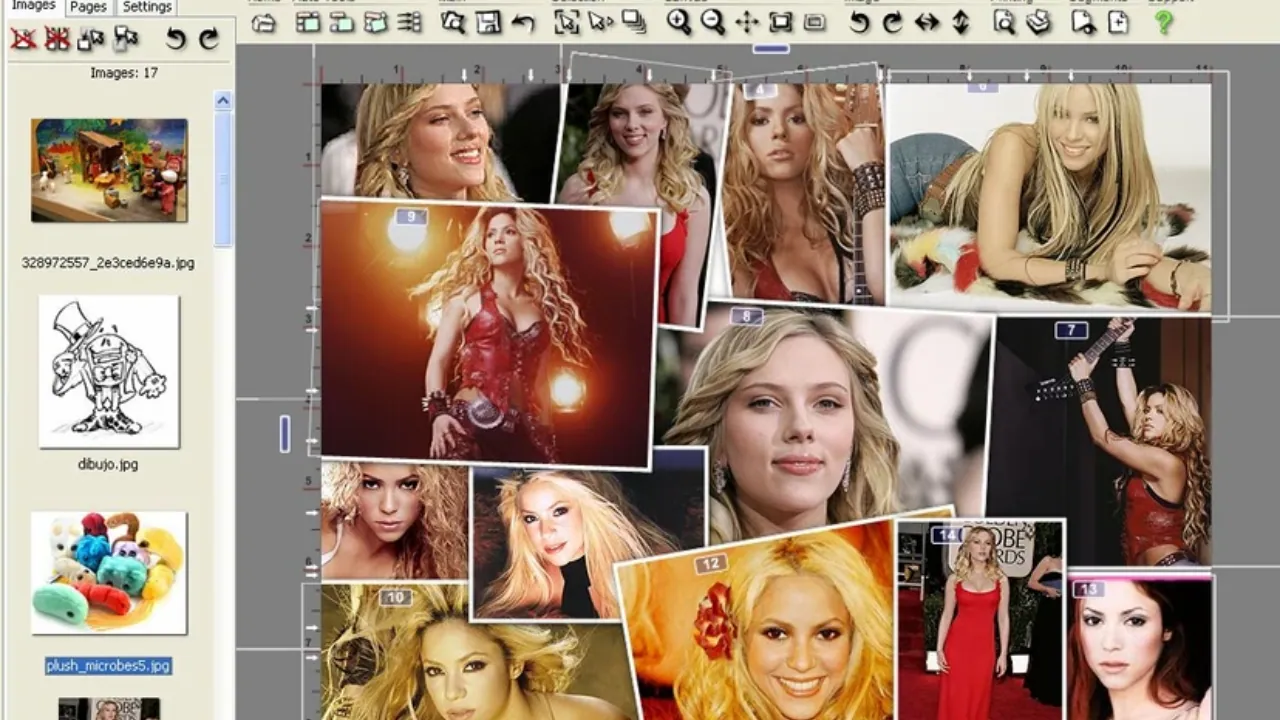The image size is (1280, 720).
Task: Click the second place-images cursor icon
Action: pyautogui.click(x=125, y=39)
